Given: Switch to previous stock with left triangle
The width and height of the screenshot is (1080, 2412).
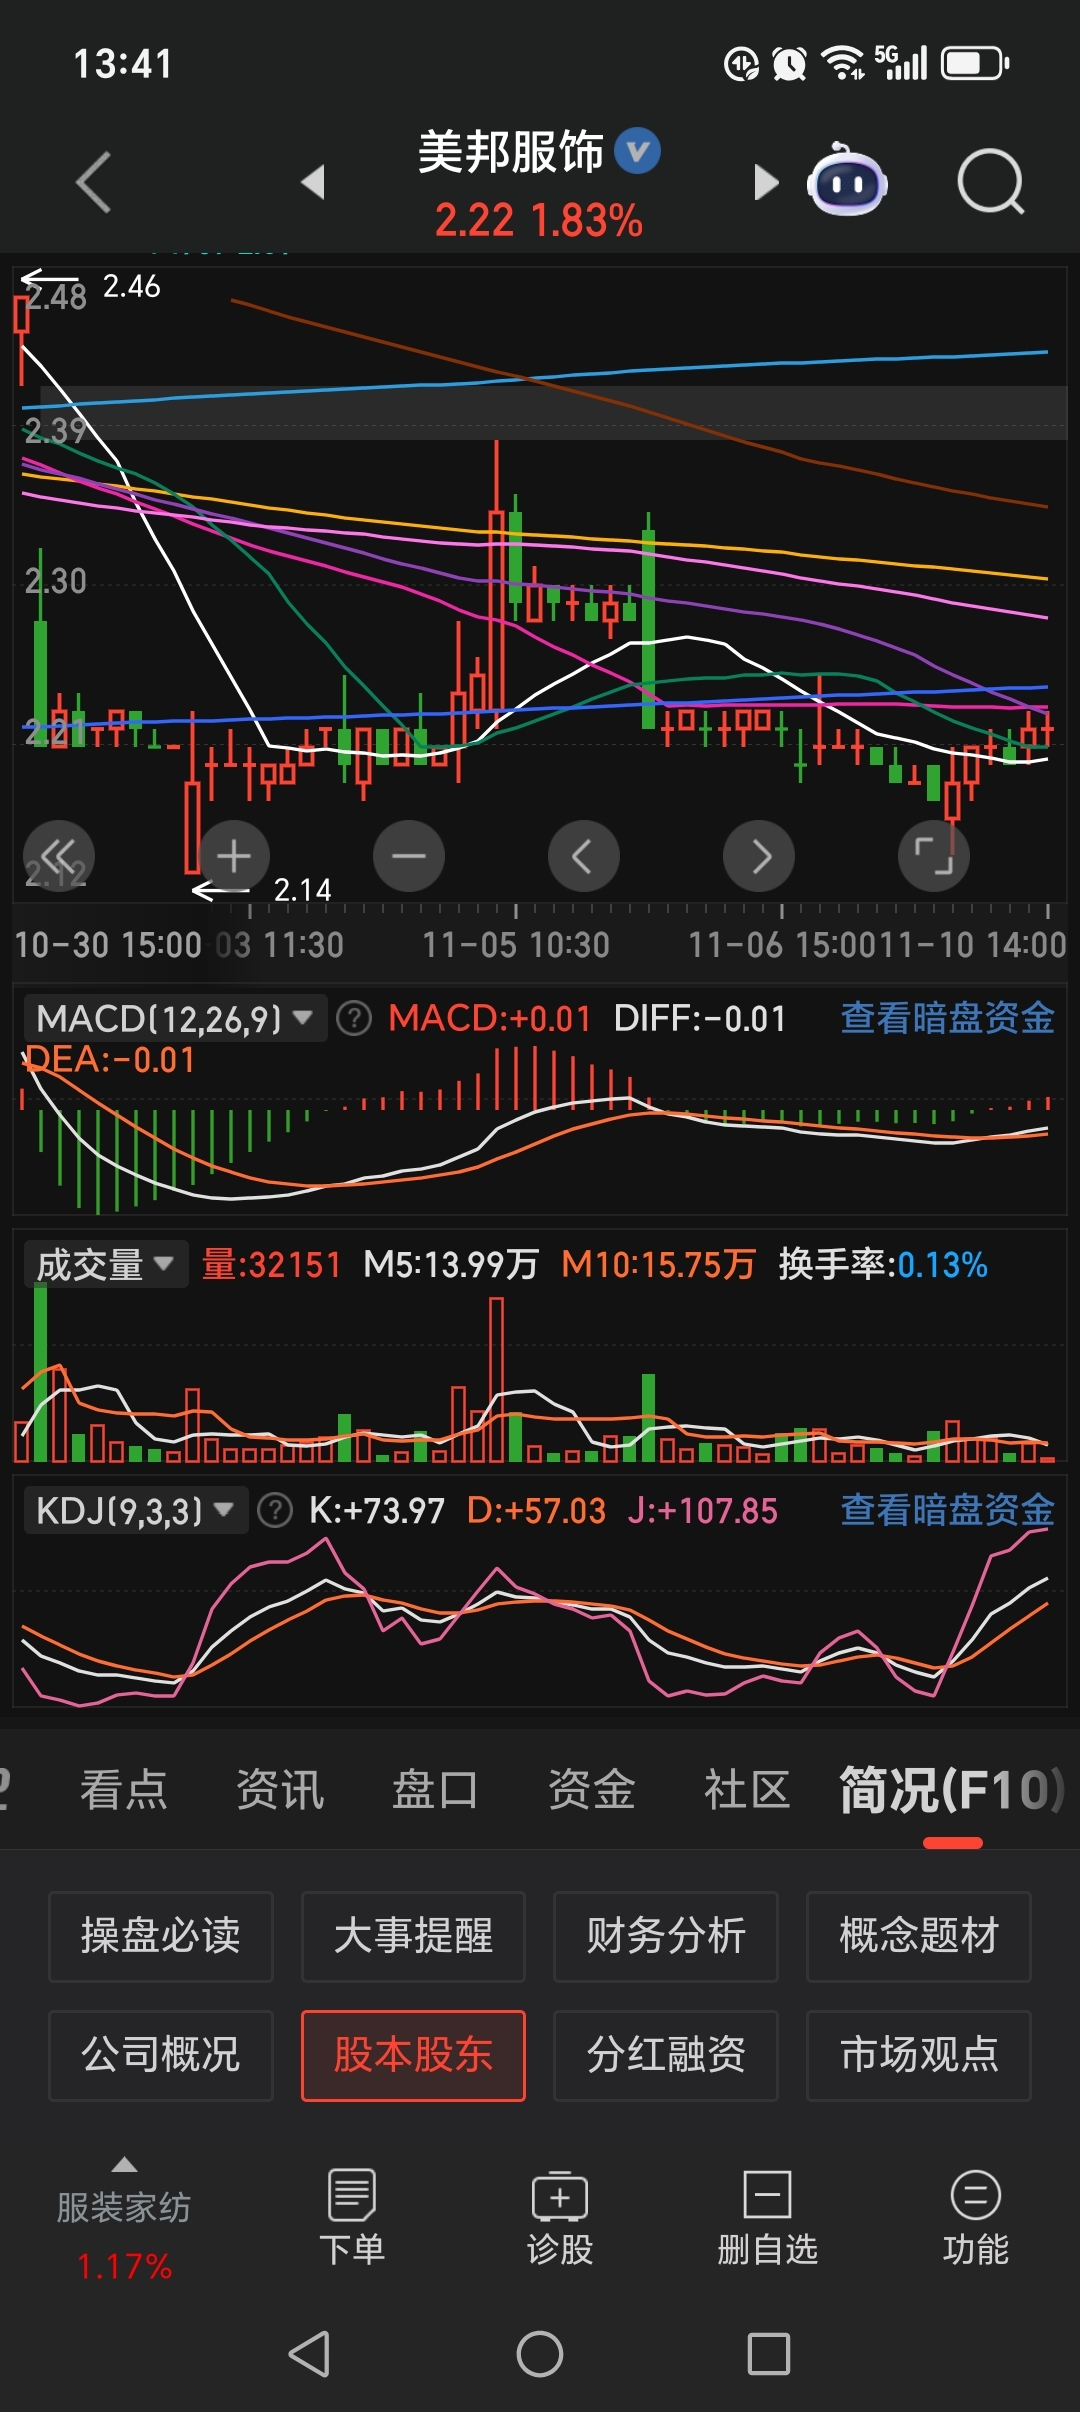Looking at the screenshot, I should [x=313, y=182].
